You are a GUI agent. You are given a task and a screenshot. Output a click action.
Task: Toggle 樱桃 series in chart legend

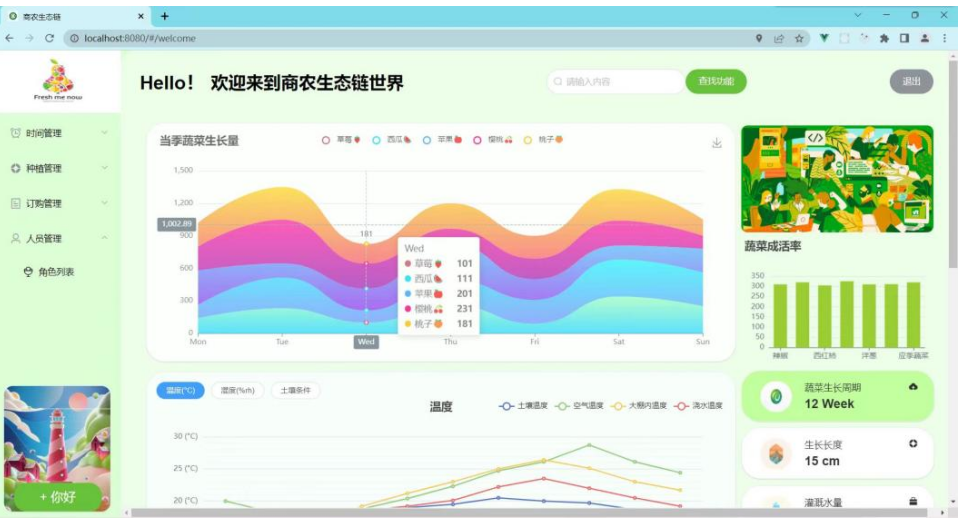[492, 140]
